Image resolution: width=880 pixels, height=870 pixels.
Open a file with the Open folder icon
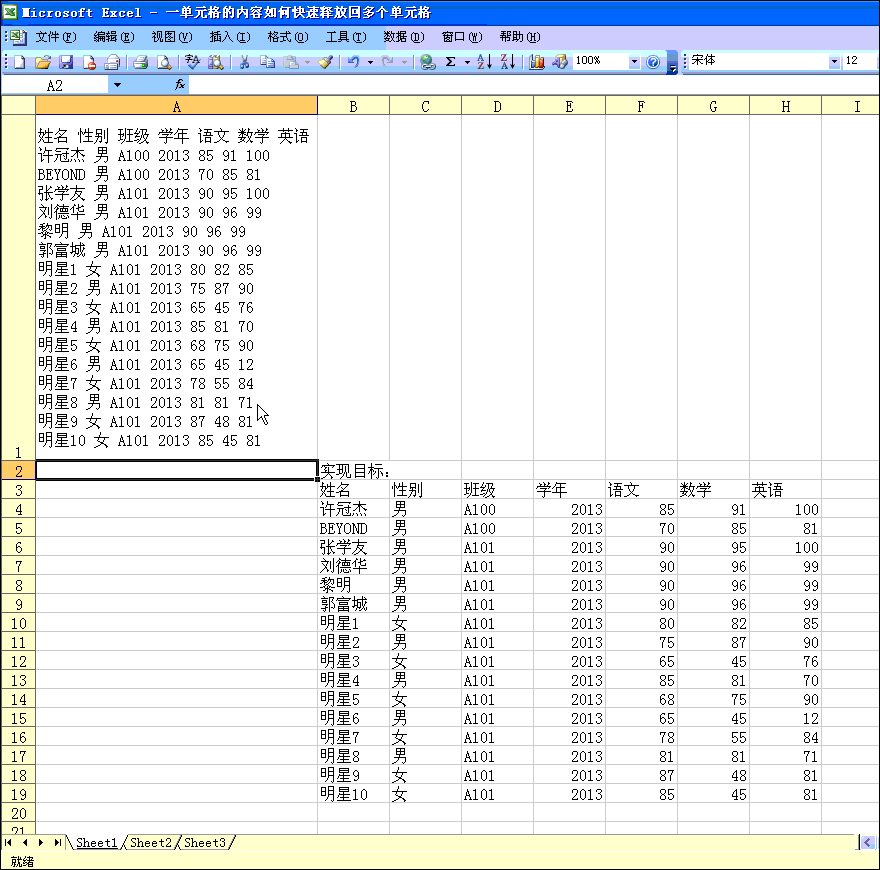click(x=43, y=62)
